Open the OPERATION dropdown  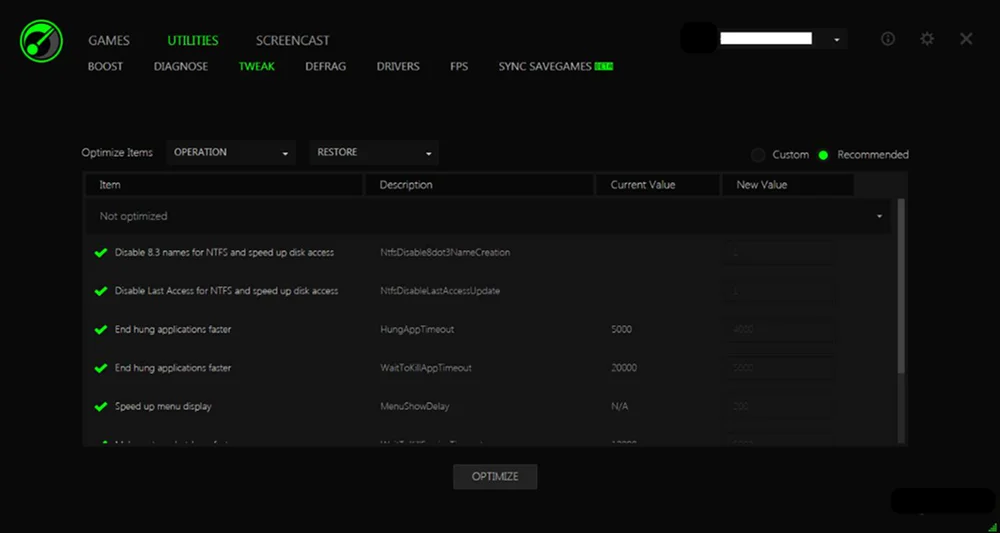click(231, 153)
